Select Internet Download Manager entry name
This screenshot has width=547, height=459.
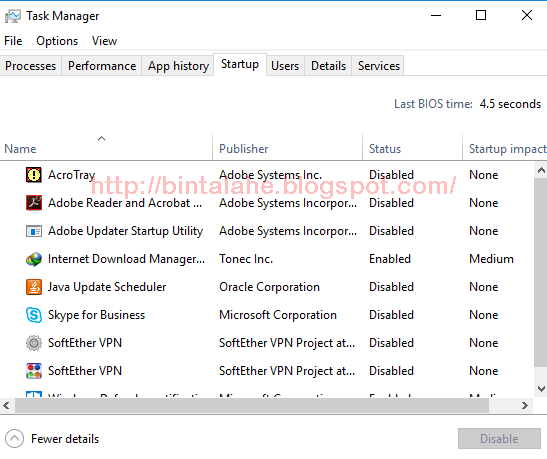pos(126,259)
